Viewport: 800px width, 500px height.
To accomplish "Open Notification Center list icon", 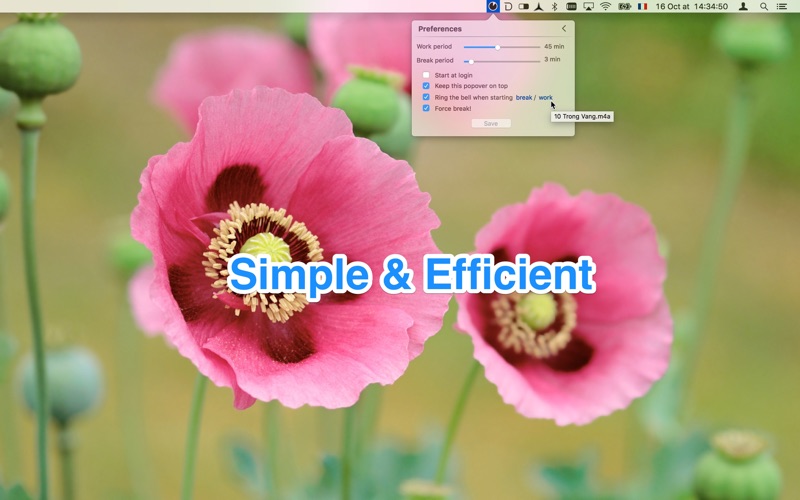I will [782, 7].
